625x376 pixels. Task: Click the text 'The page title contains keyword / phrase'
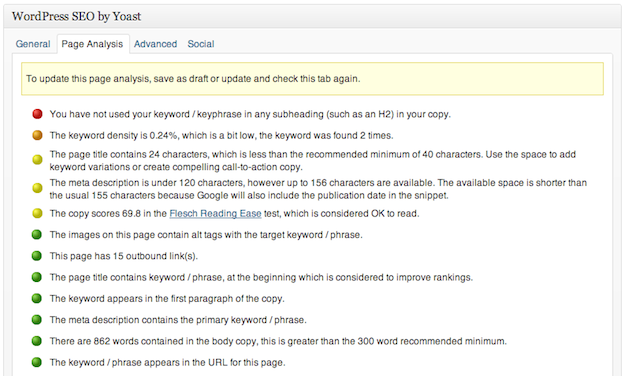click(x=136, y=278)
